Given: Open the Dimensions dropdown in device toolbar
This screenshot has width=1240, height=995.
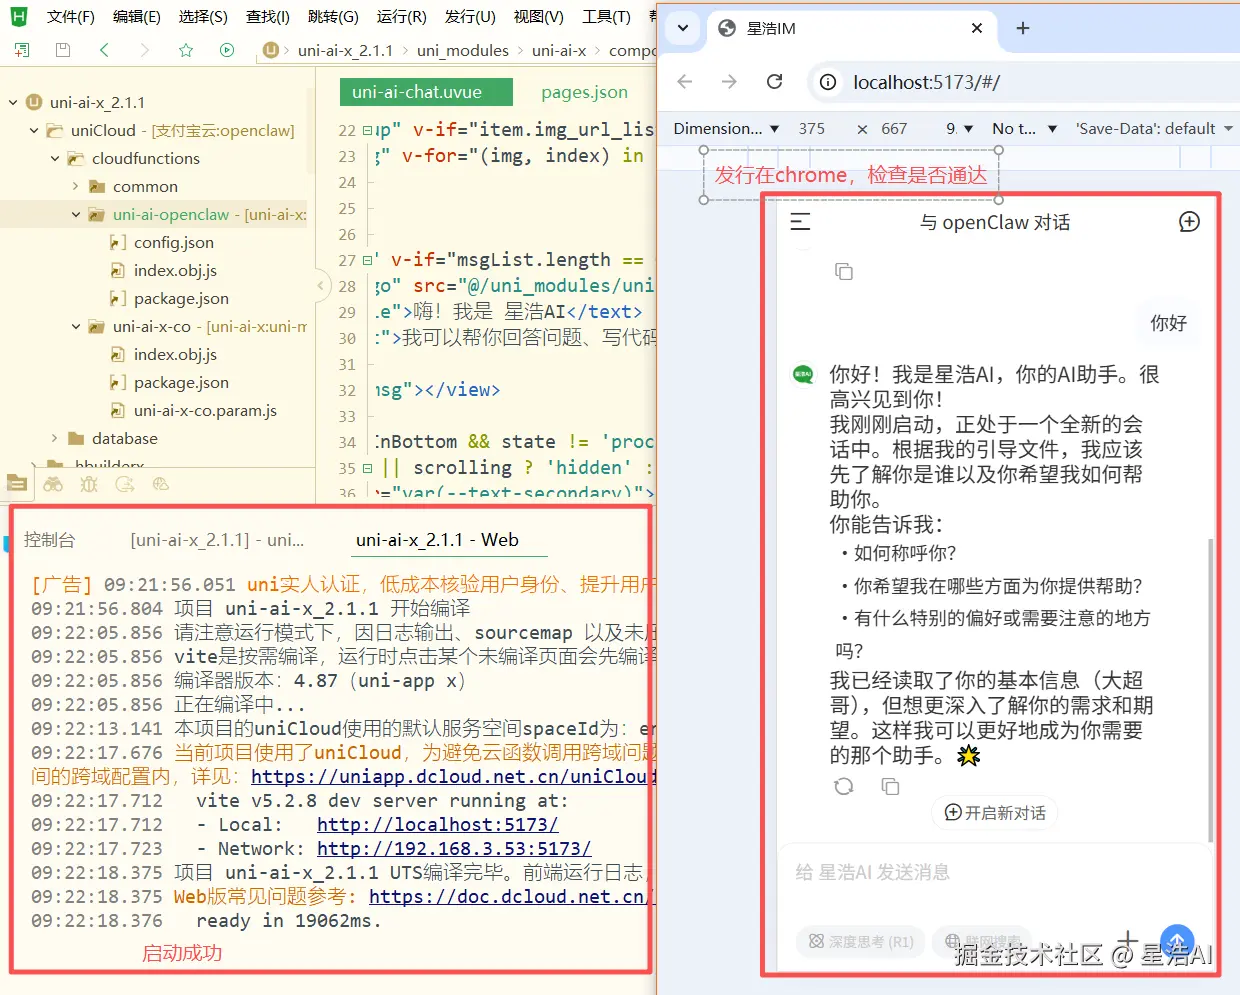Looking at the screenshot, I should (x=725, y=128).
